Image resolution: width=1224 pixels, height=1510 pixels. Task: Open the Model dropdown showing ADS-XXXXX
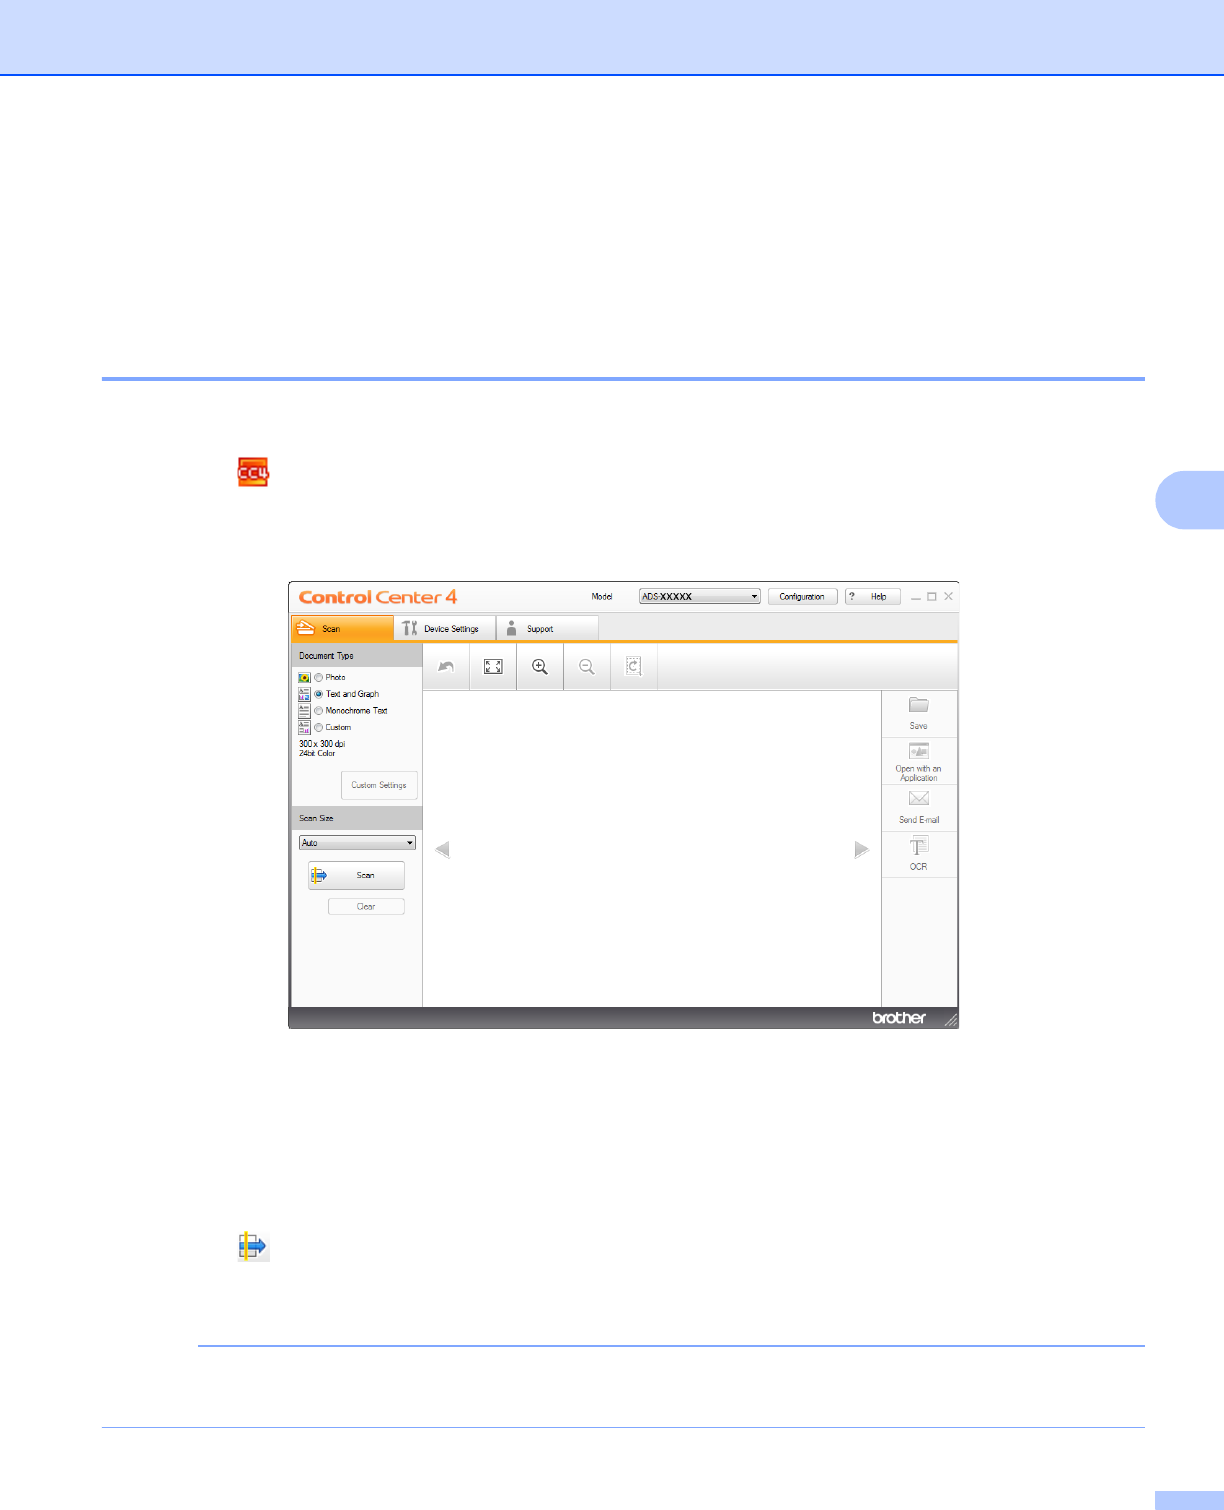[700, 596]
